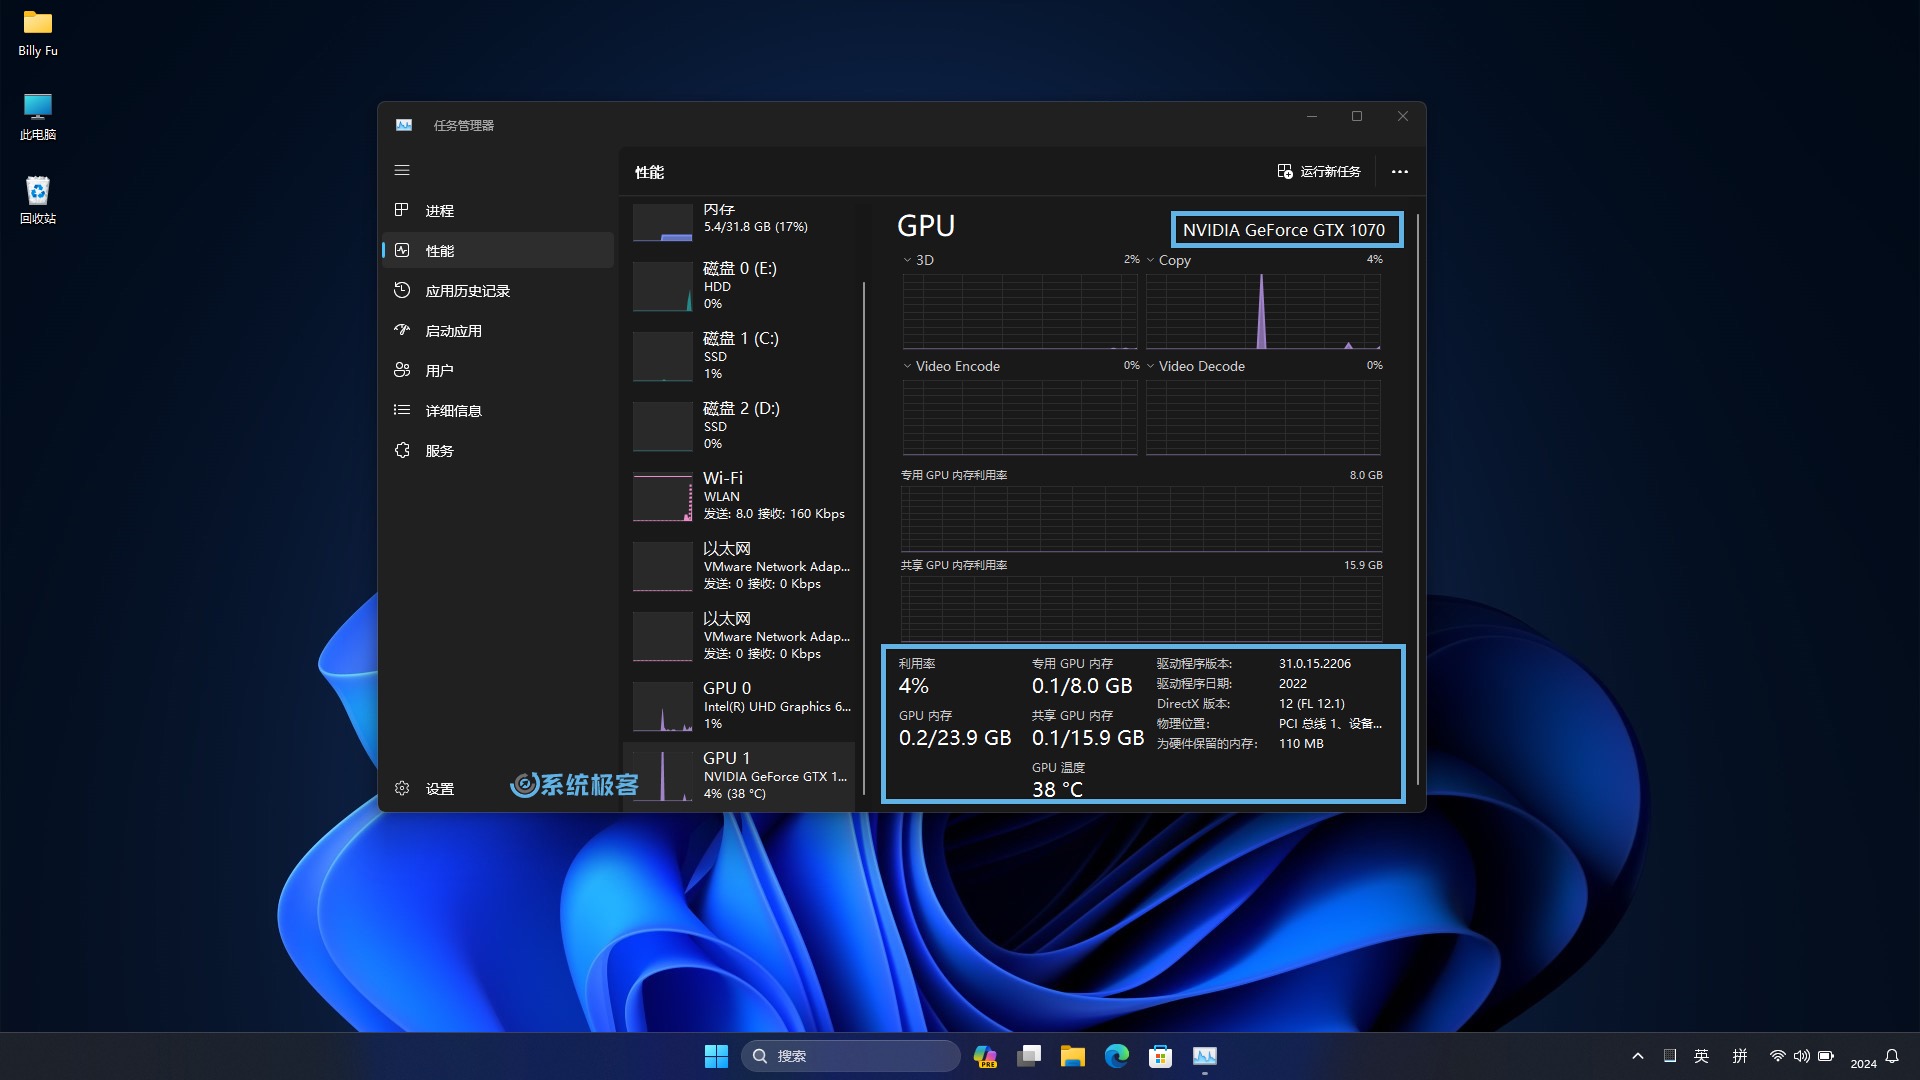Select Disk 1 (C:) SSD entry
The height and width of the screenshot is (1080, 1920).
[742, 355]
